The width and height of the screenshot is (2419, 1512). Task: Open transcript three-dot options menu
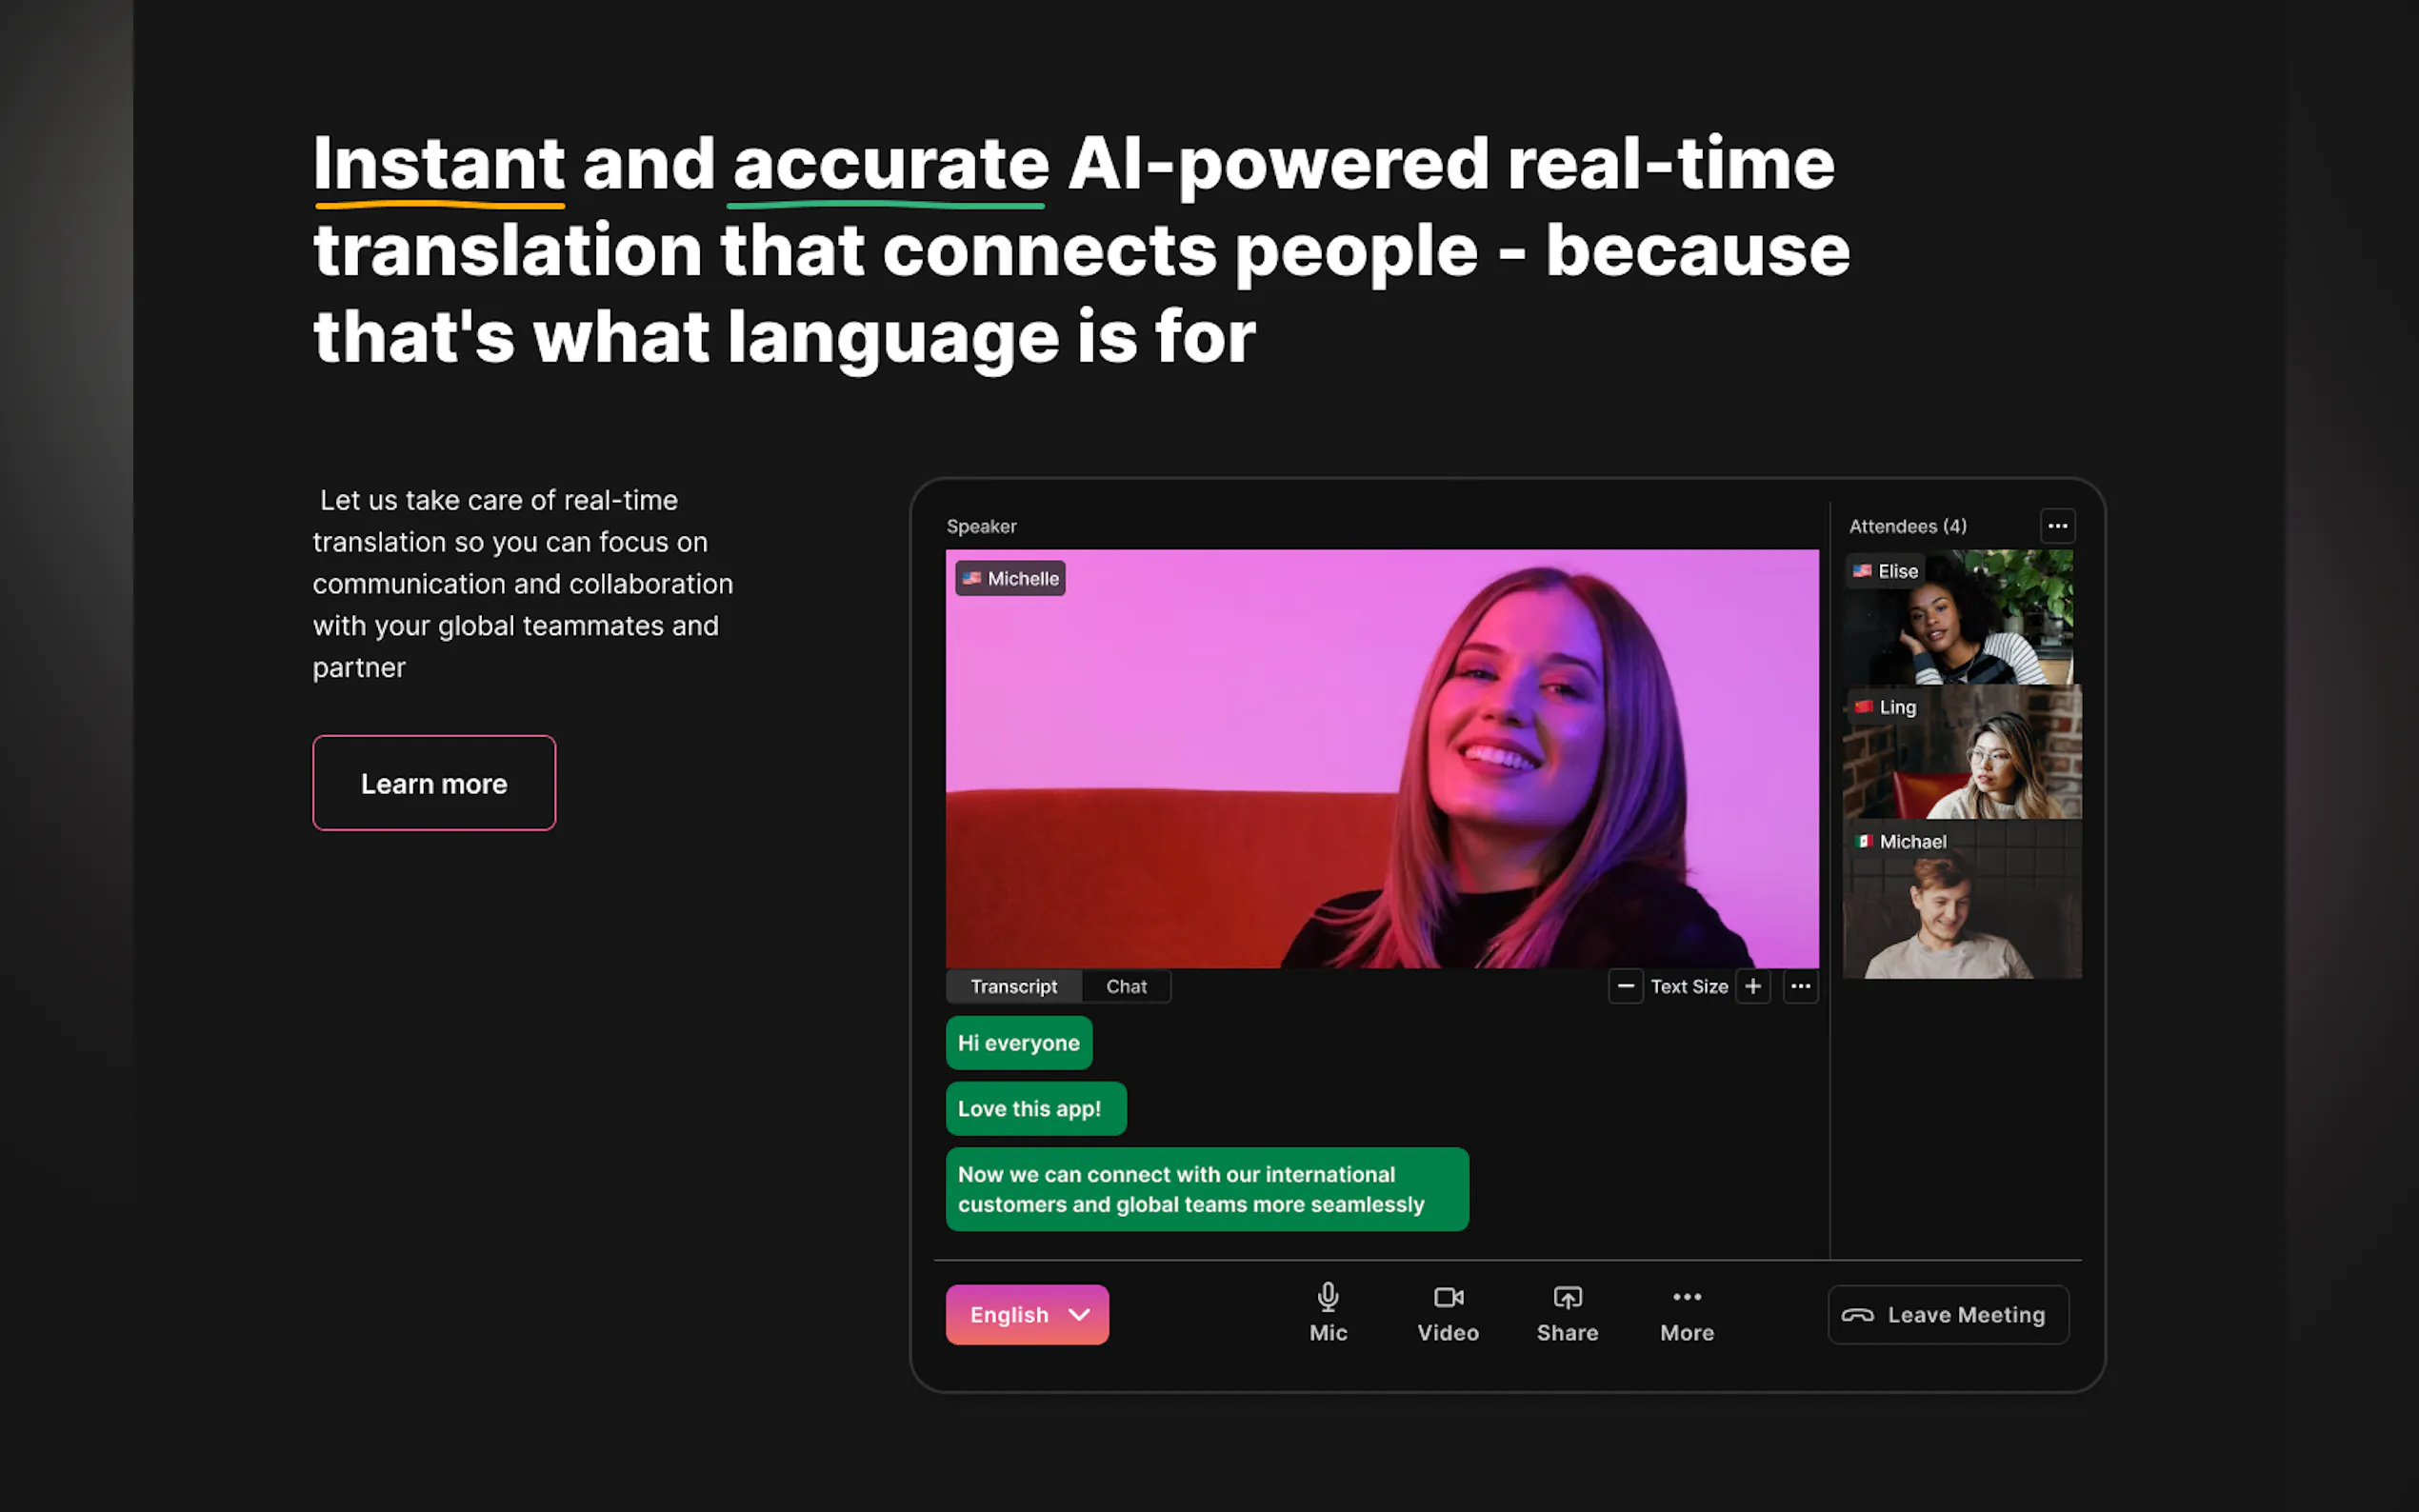tap(1800, 986)
